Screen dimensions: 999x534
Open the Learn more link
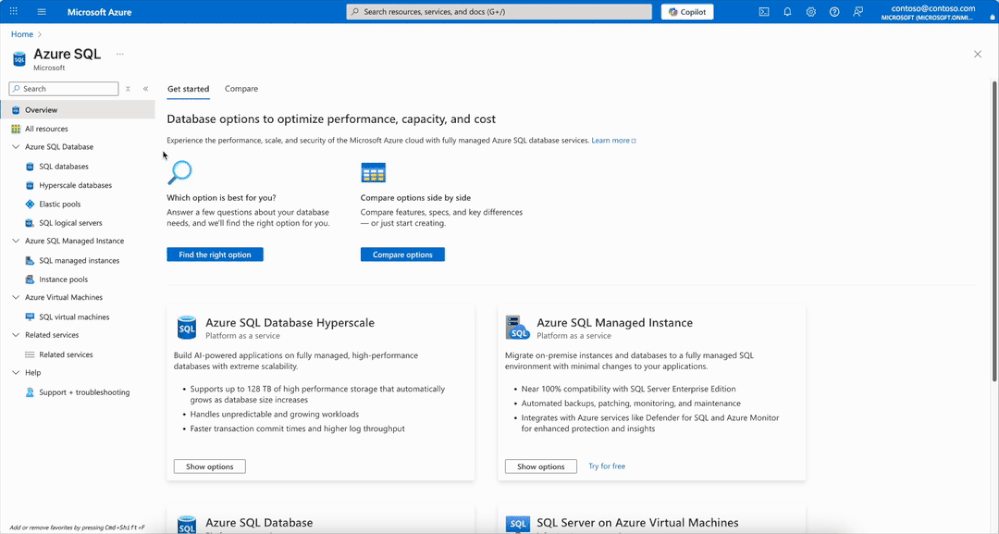pyautogui.click(x=614, y=140)
